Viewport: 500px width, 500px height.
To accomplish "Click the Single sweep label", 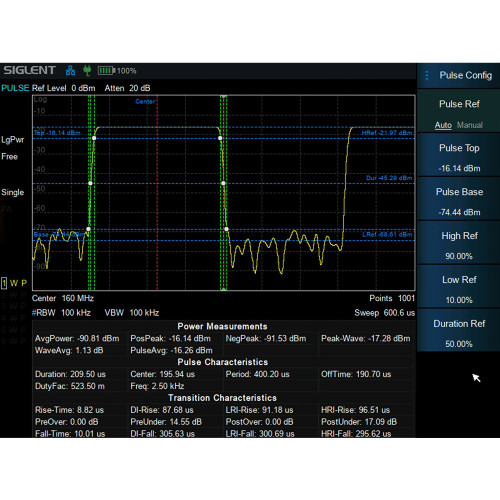I will (13, 192).
